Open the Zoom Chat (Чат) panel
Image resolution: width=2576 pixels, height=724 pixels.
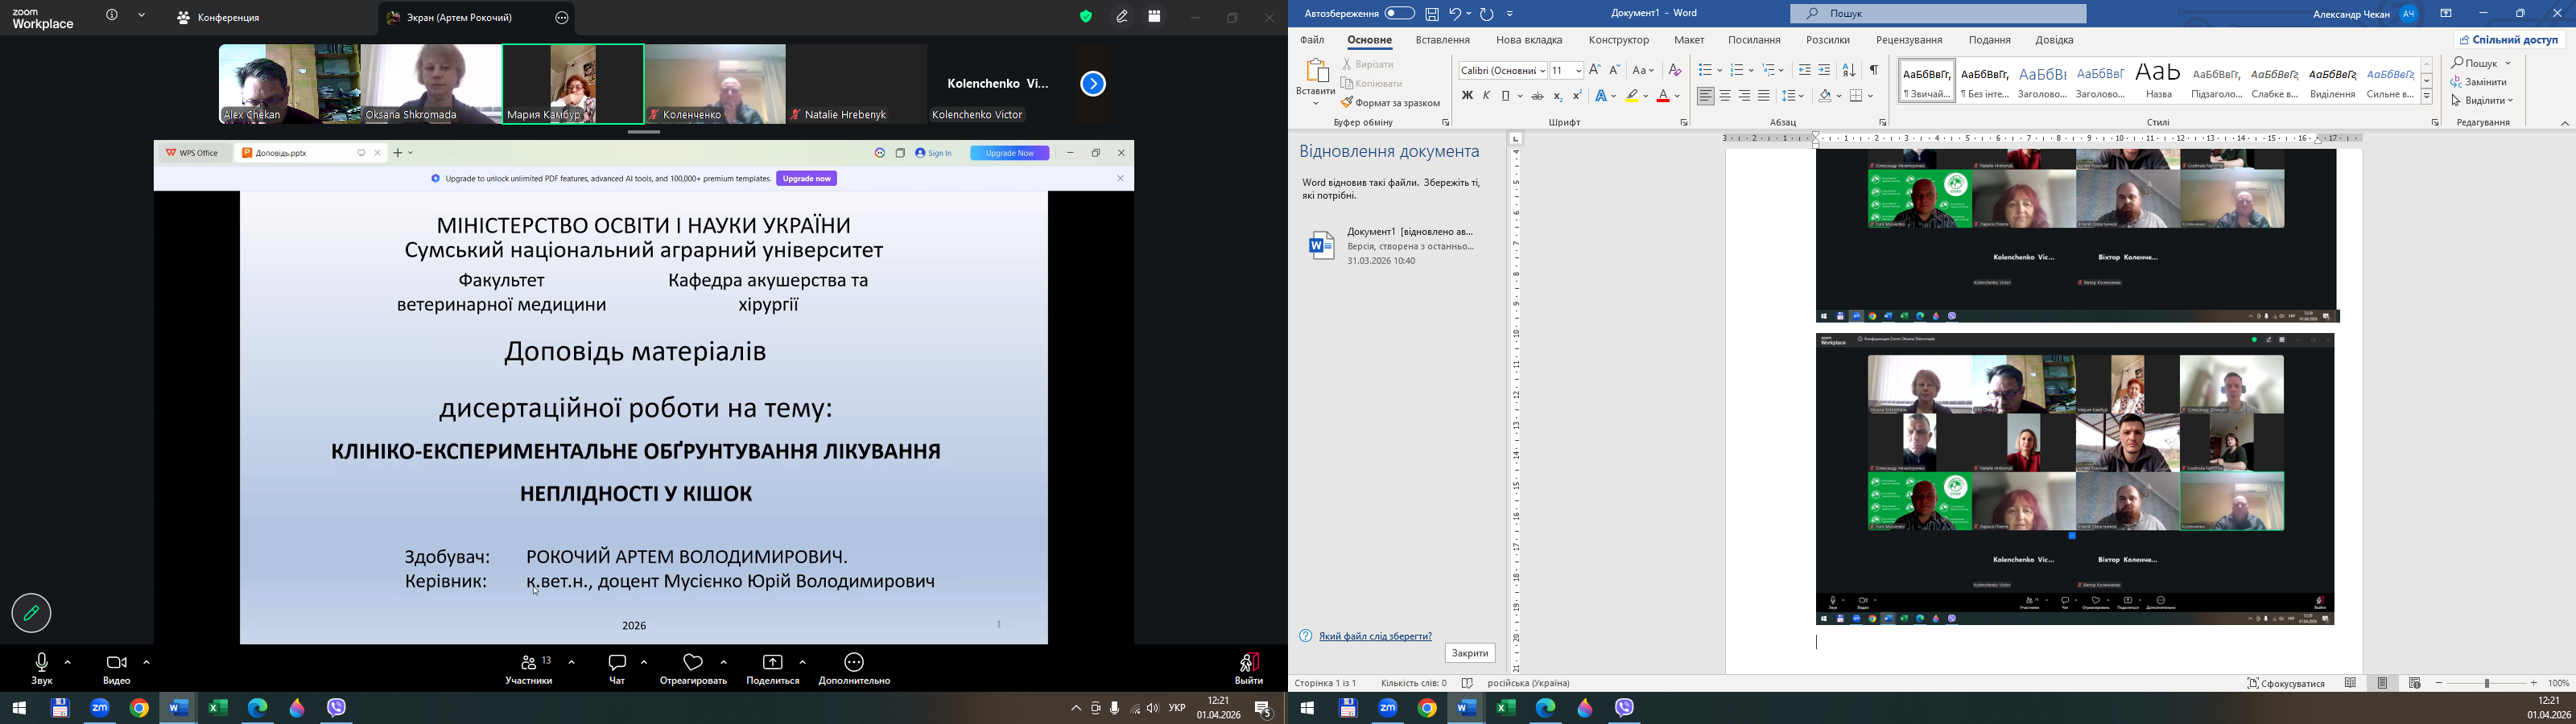pos(617,664)
